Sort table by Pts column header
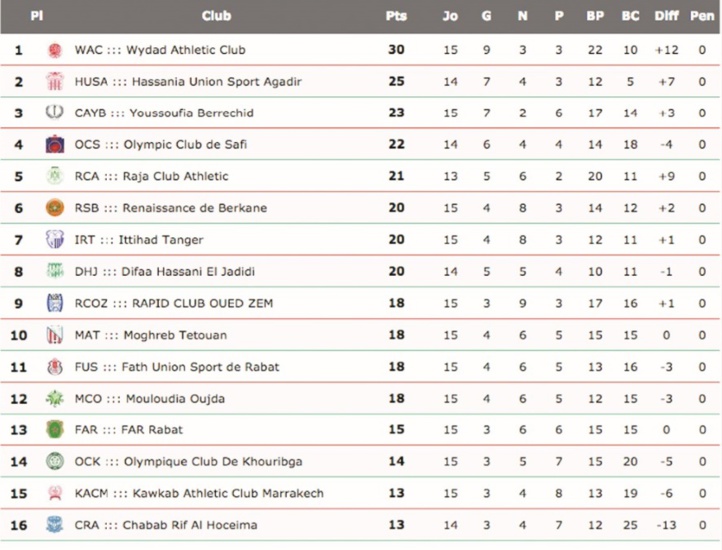The width and height of the screenshot is (722, 550). pos(396,16)
